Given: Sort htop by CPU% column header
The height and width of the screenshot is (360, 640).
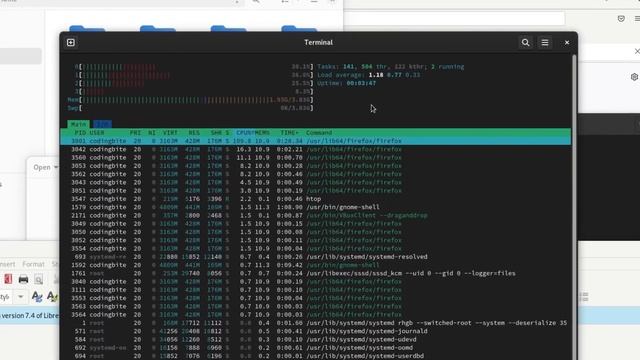Looking at the screenshot, I should (245, 133).
